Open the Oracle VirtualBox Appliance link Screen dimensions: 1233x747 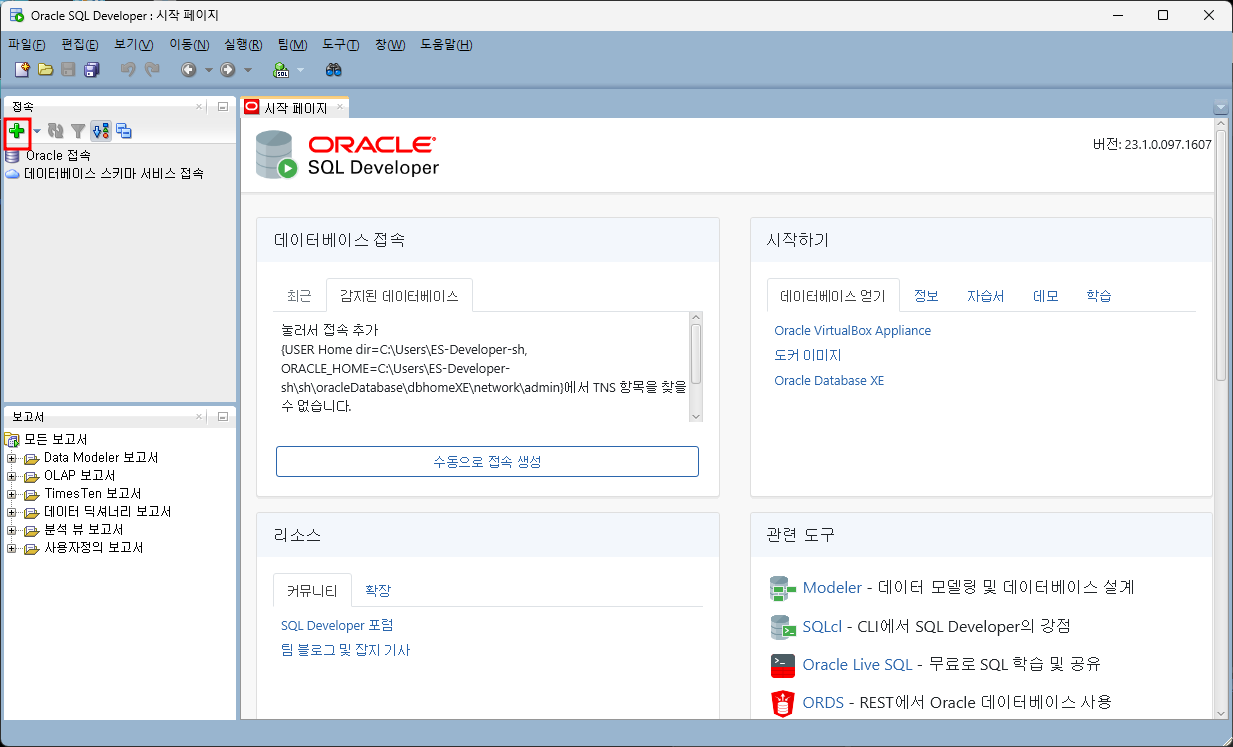(852, 330)
